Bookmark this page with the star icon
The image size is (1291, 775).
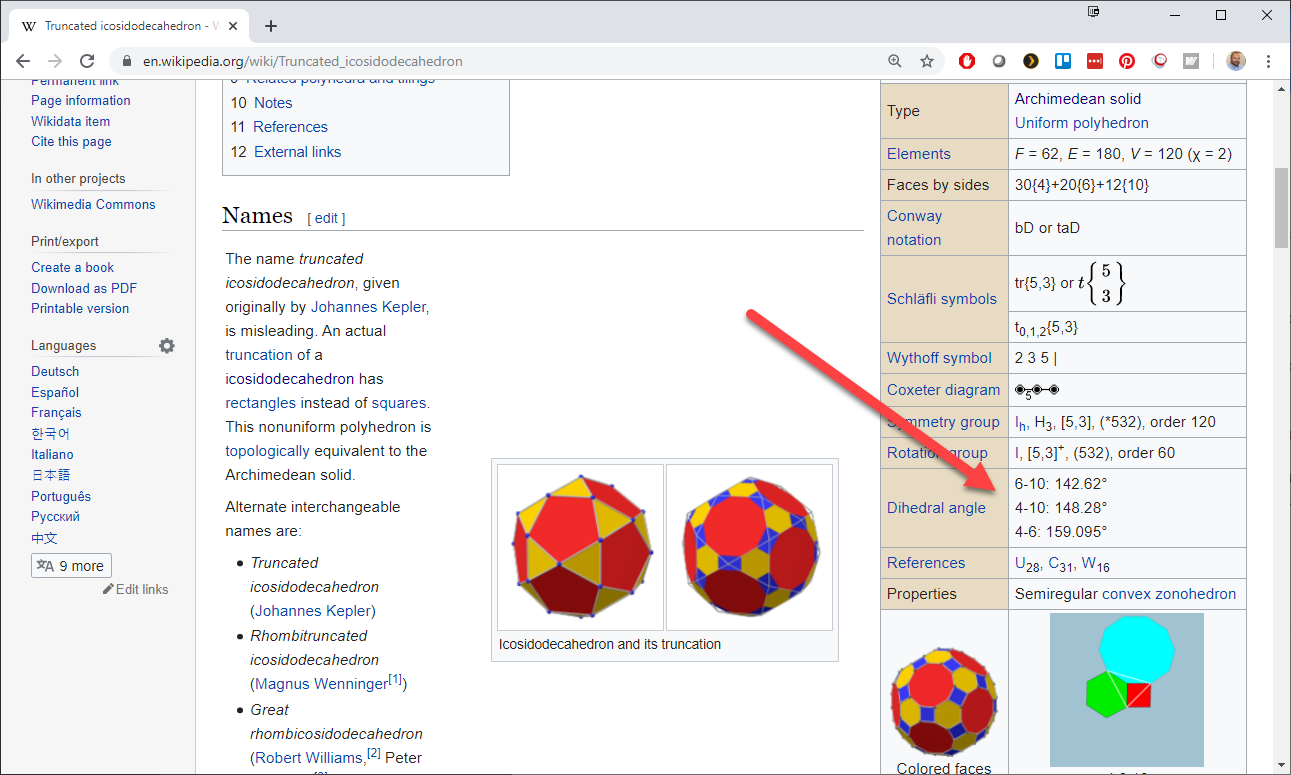(x=927, y=61)
